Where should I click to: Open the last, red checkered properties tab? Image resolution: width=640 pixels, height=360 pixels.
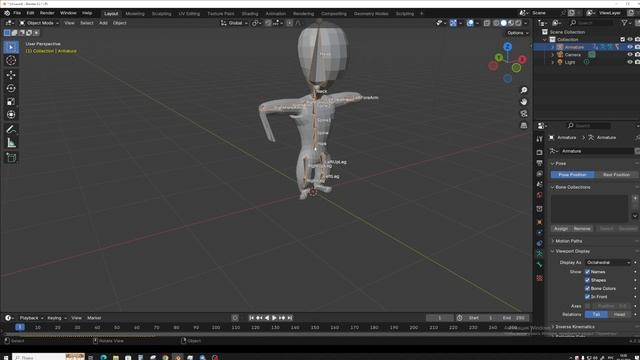click(540, 278)
